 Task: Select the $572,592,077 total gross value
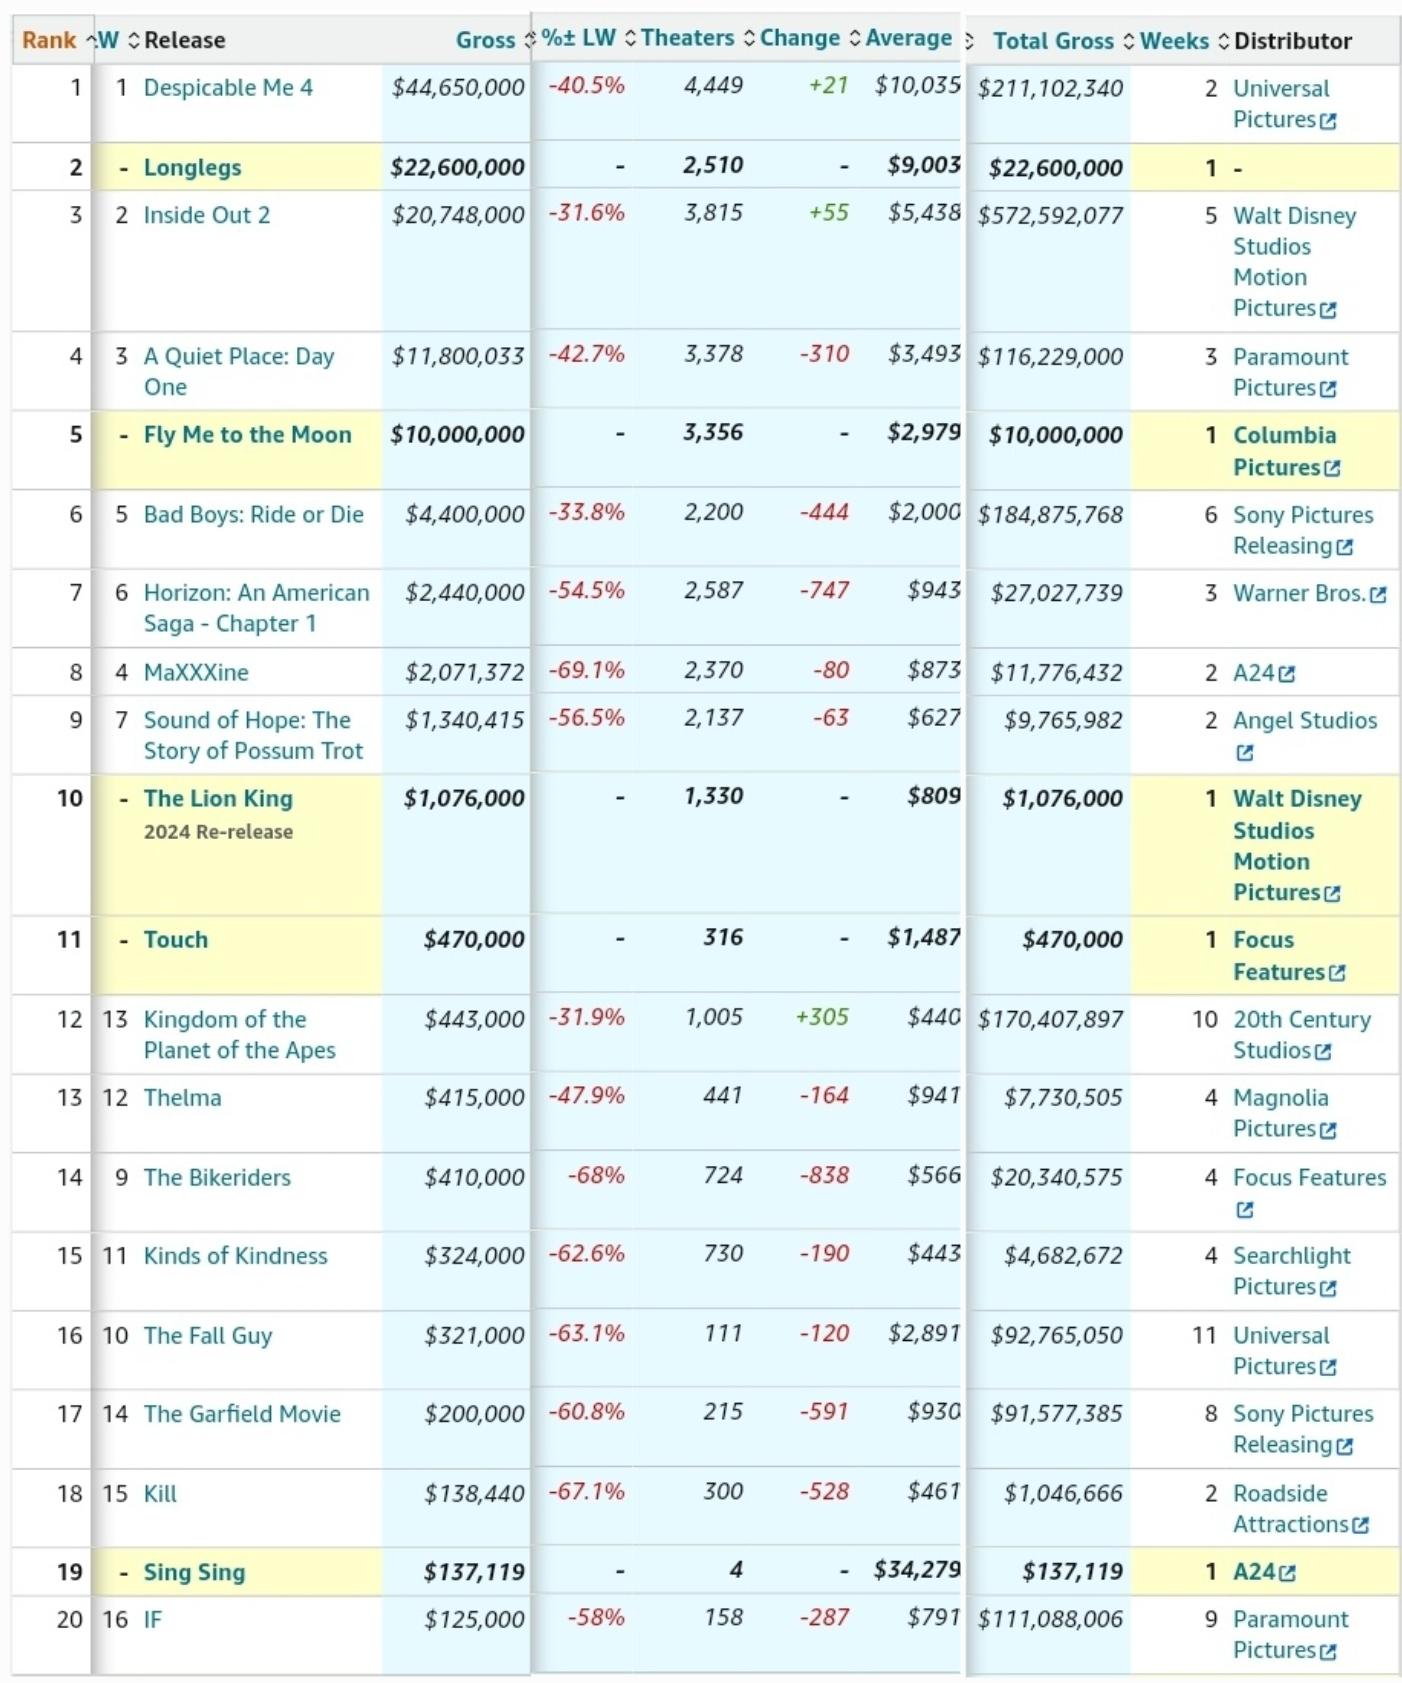point(1050,216)
